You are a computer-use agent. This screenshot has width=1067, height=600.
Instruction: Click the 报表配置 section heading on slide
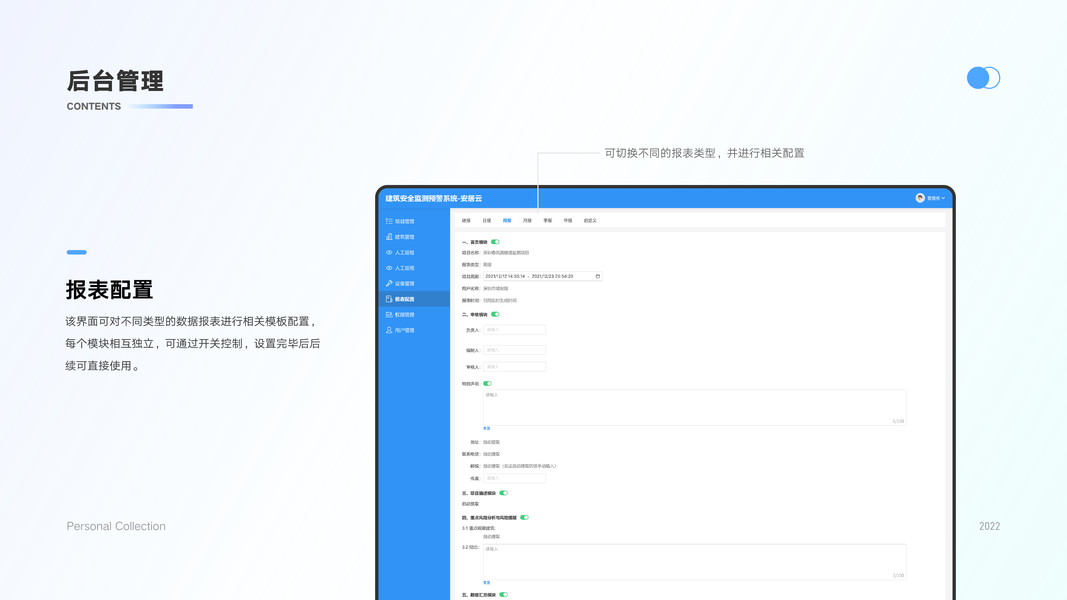point(109,290)
